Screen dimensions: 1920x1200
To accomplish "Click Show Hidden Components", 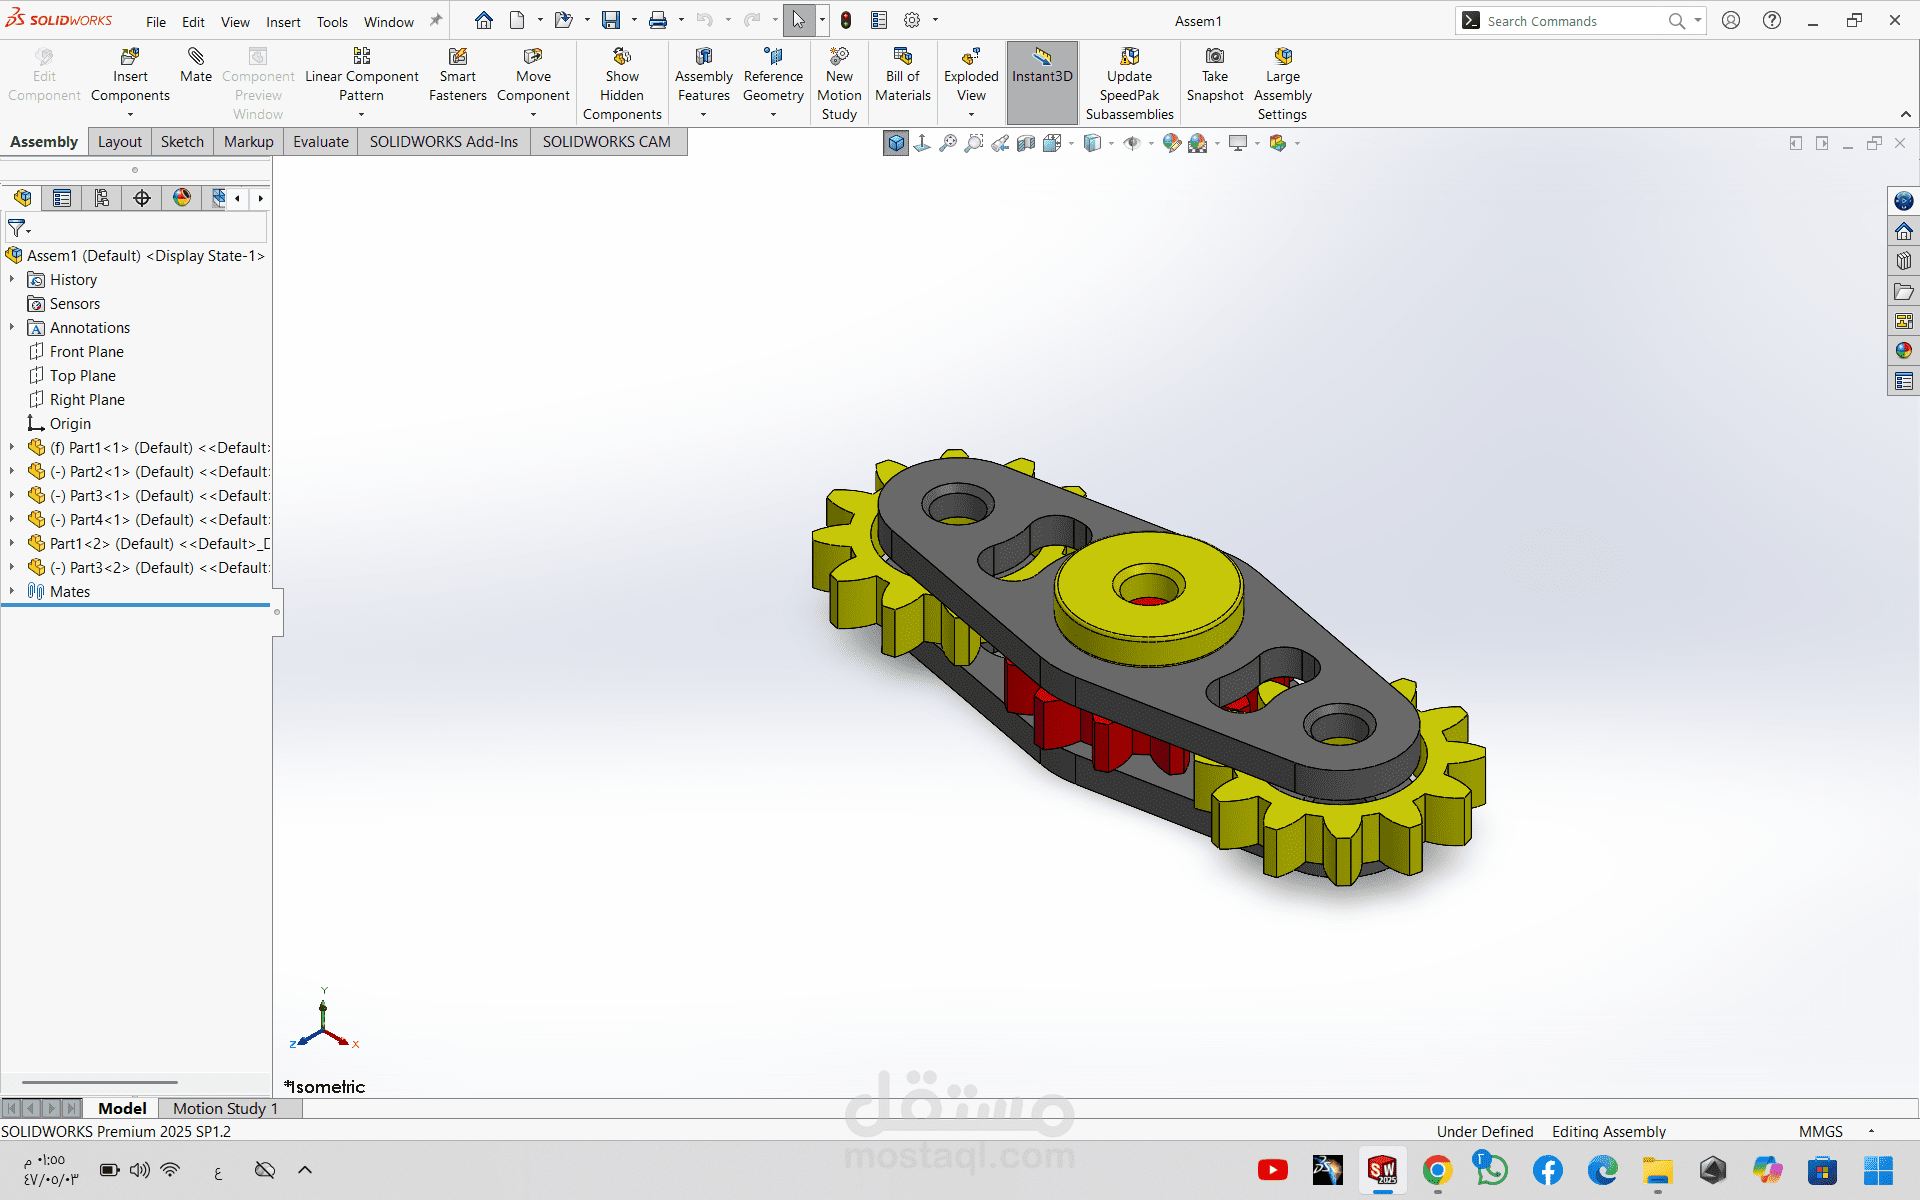I will (x=622, y=85).
